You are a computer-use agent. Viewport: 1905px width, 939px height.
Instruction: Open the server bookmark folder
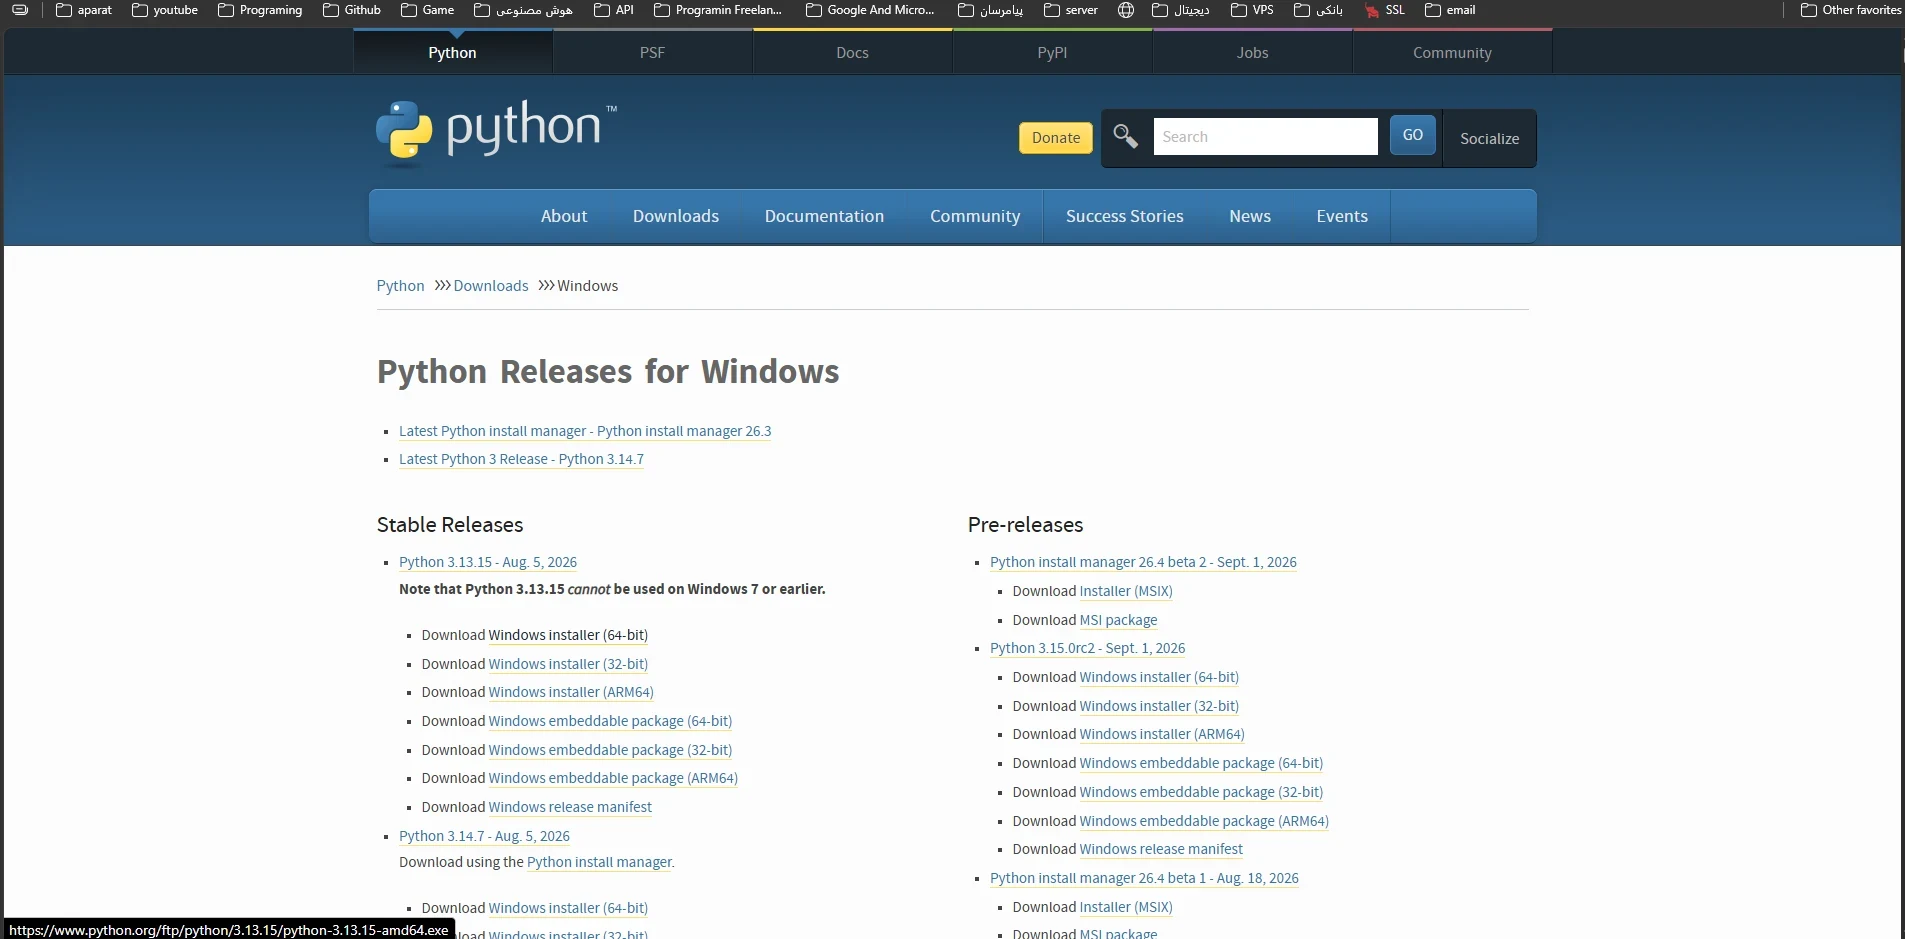(x=1071, y=10)
